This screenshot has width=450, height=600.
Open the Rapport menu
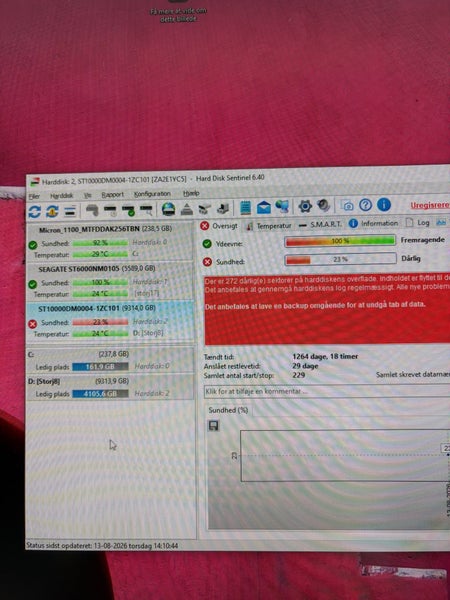(x=112, y=195)
